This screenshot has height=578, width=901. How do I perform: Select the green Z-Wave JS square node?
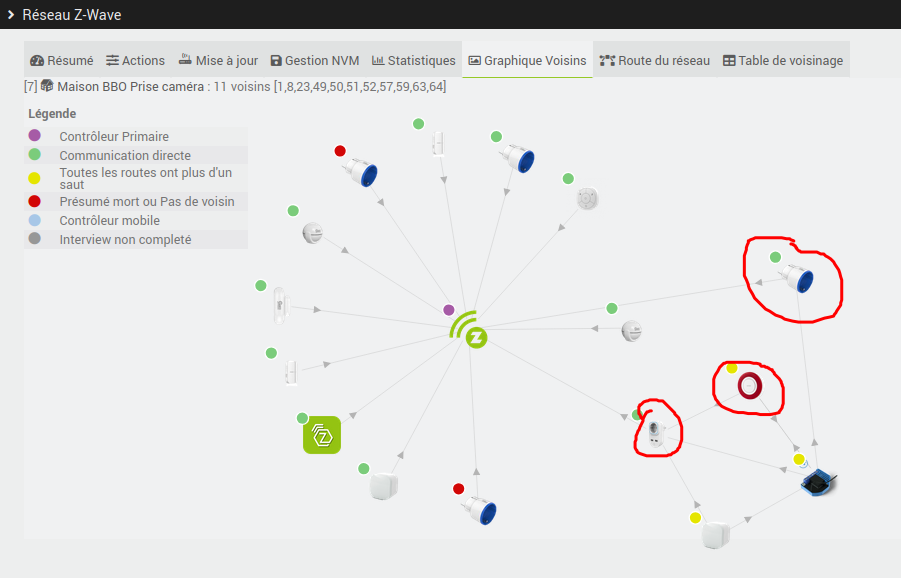322,435
